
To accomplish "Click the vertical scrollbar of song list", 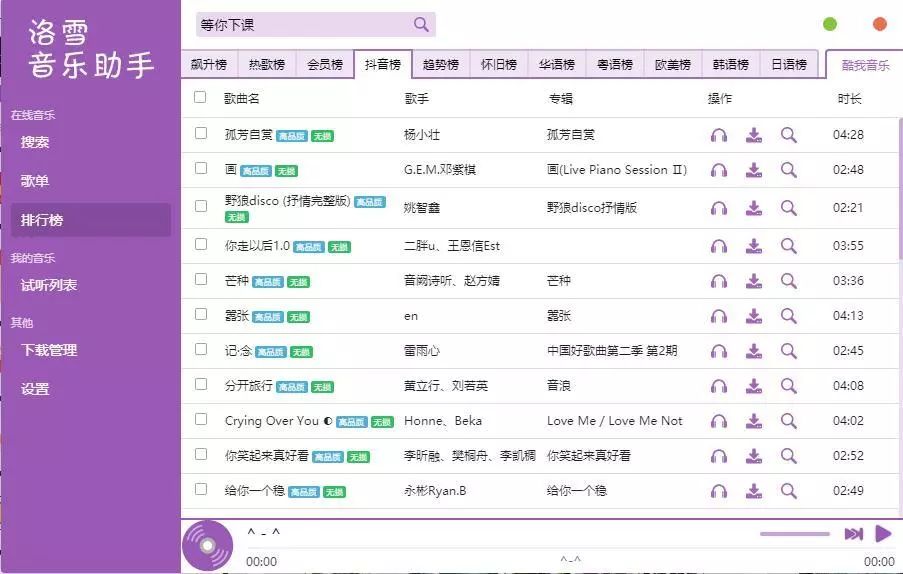I will (x=900, y=189).
